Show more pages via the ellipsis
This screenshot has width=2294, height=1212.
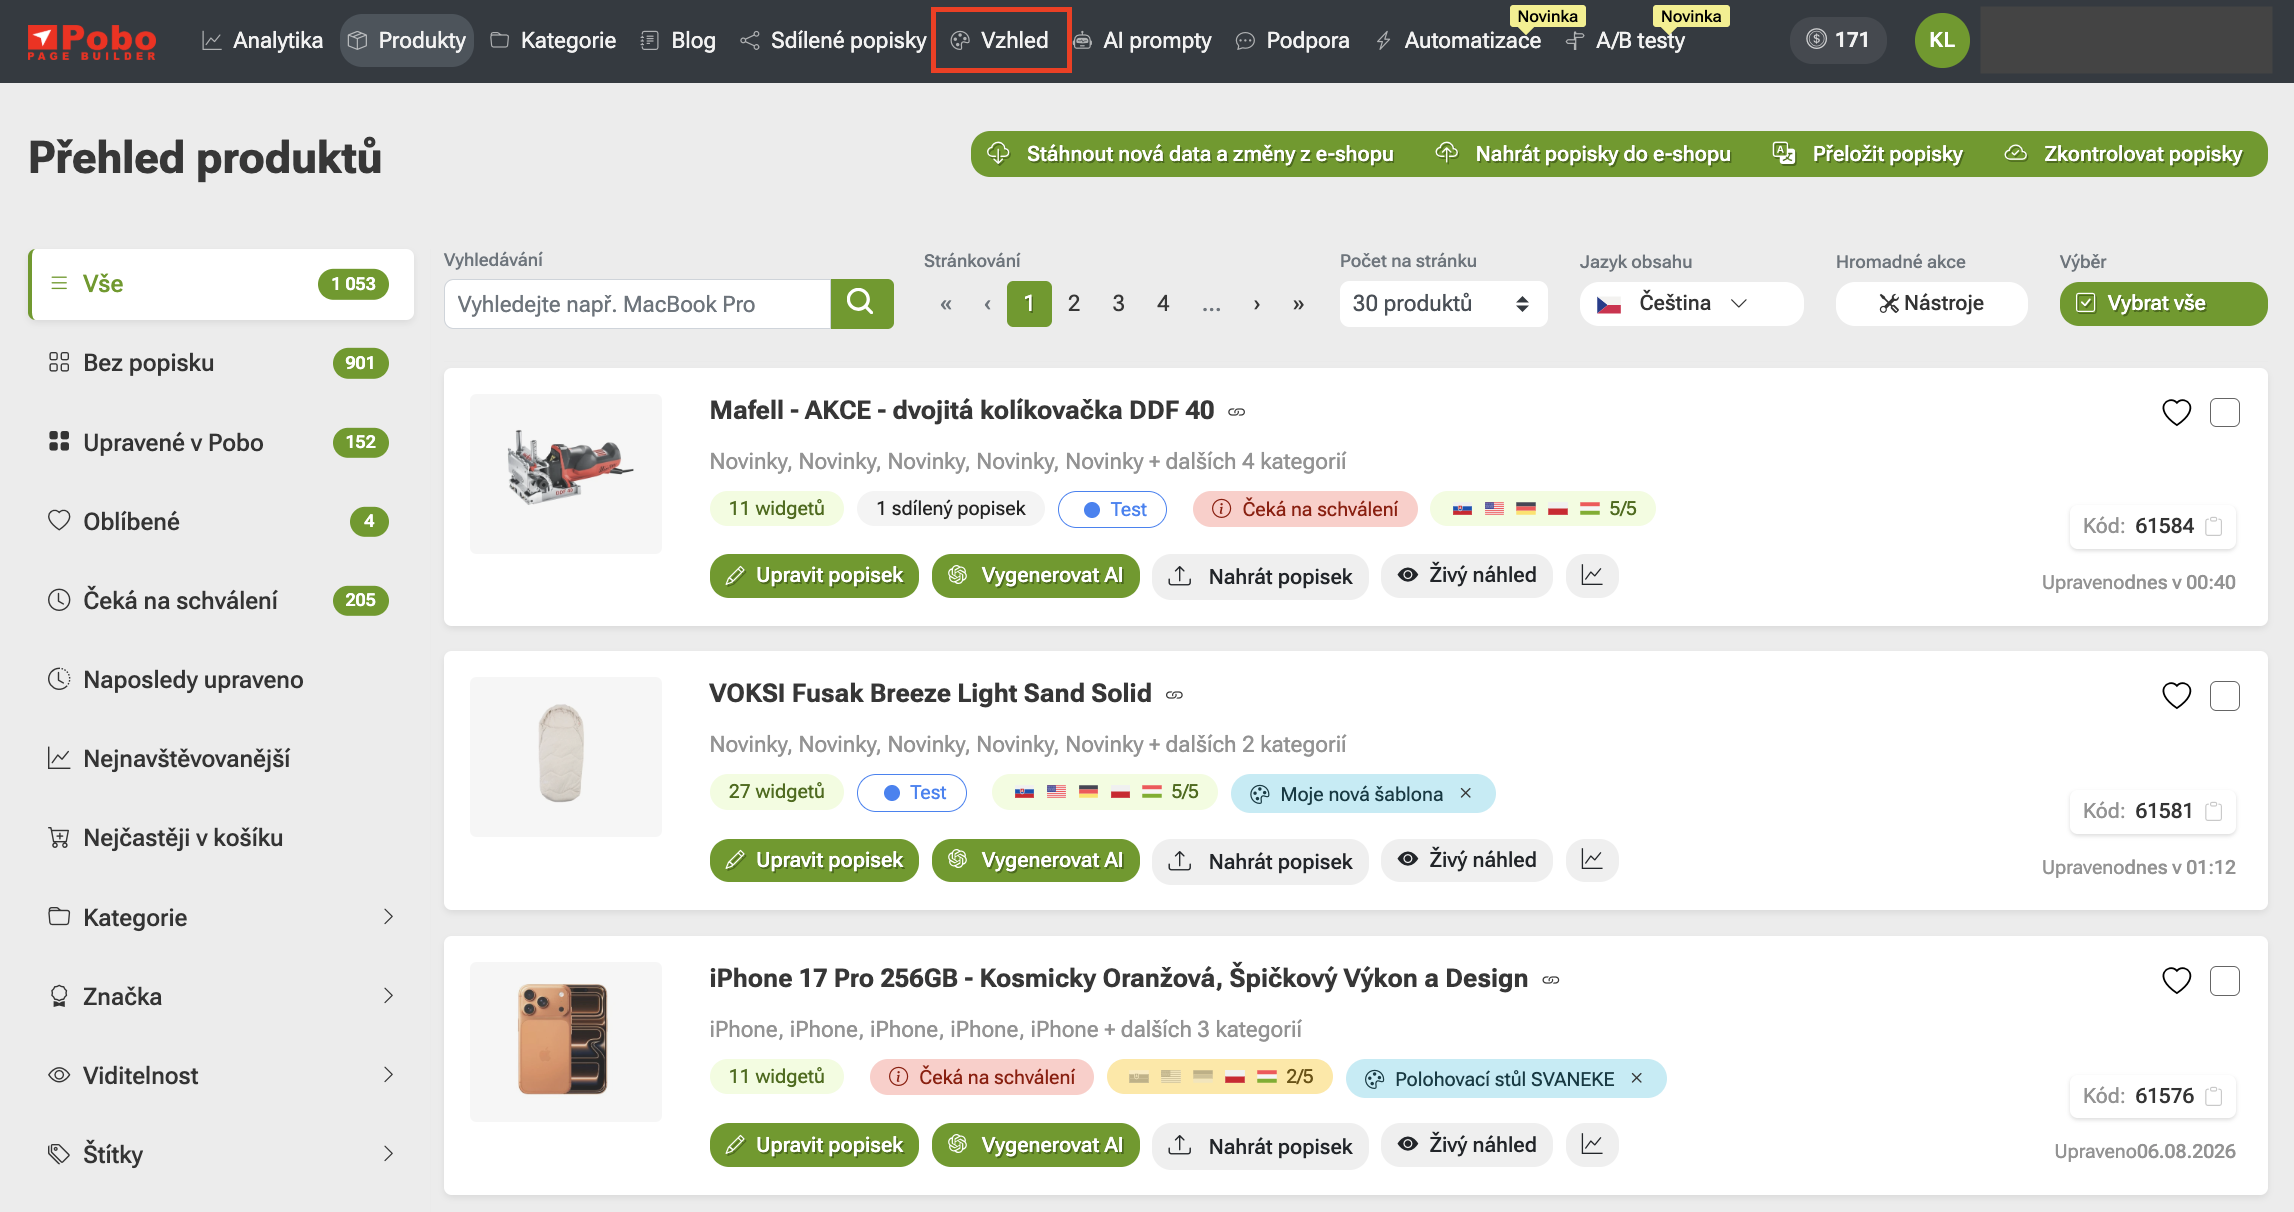1211,304
